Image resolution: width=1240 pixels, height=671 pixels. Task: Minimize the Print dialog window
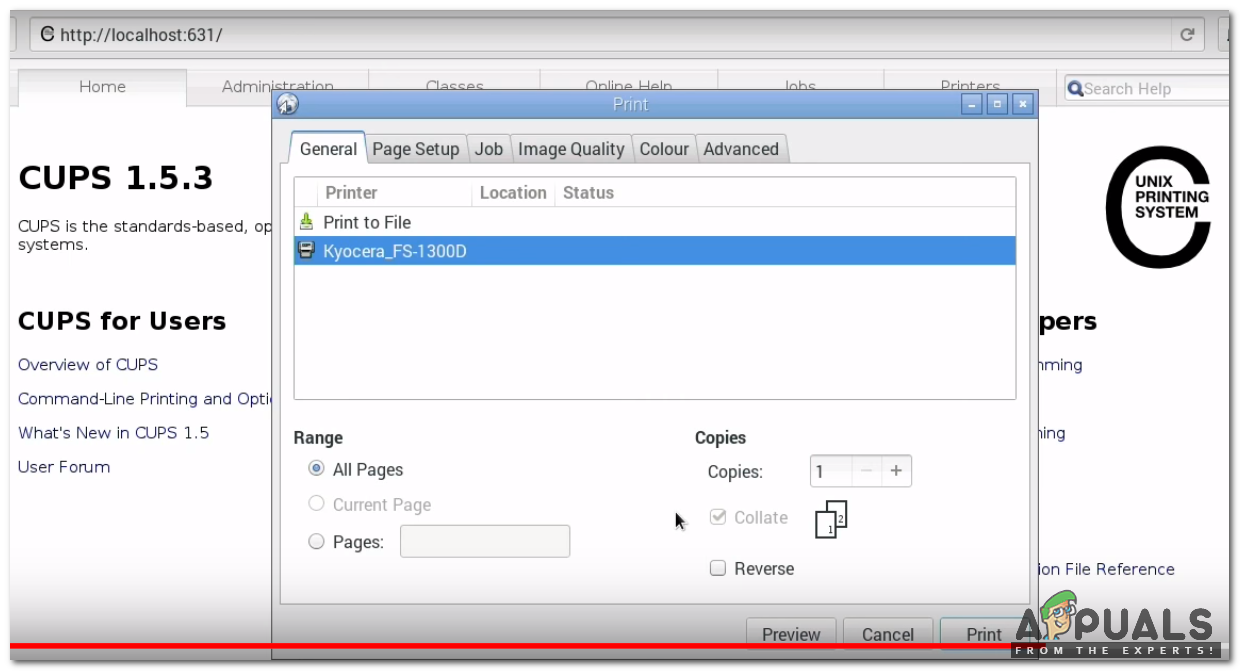point(971,104)
